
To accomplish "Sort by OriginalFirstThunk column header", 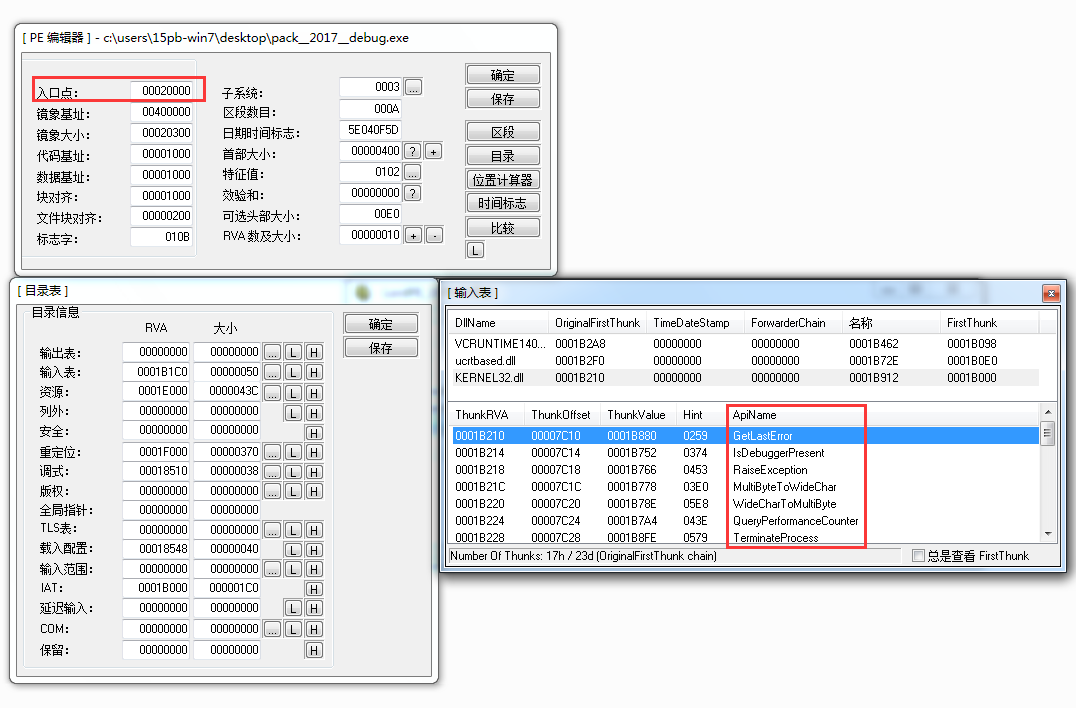I will coord(597,323).
